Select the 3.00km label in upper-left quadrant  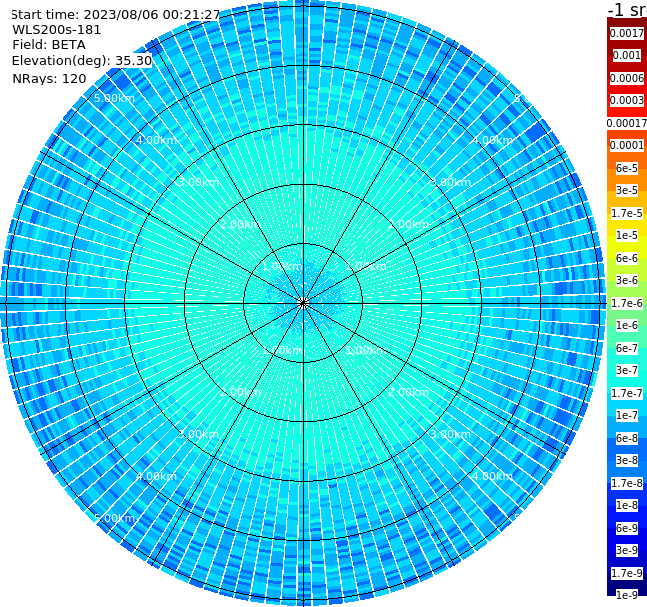198,182
